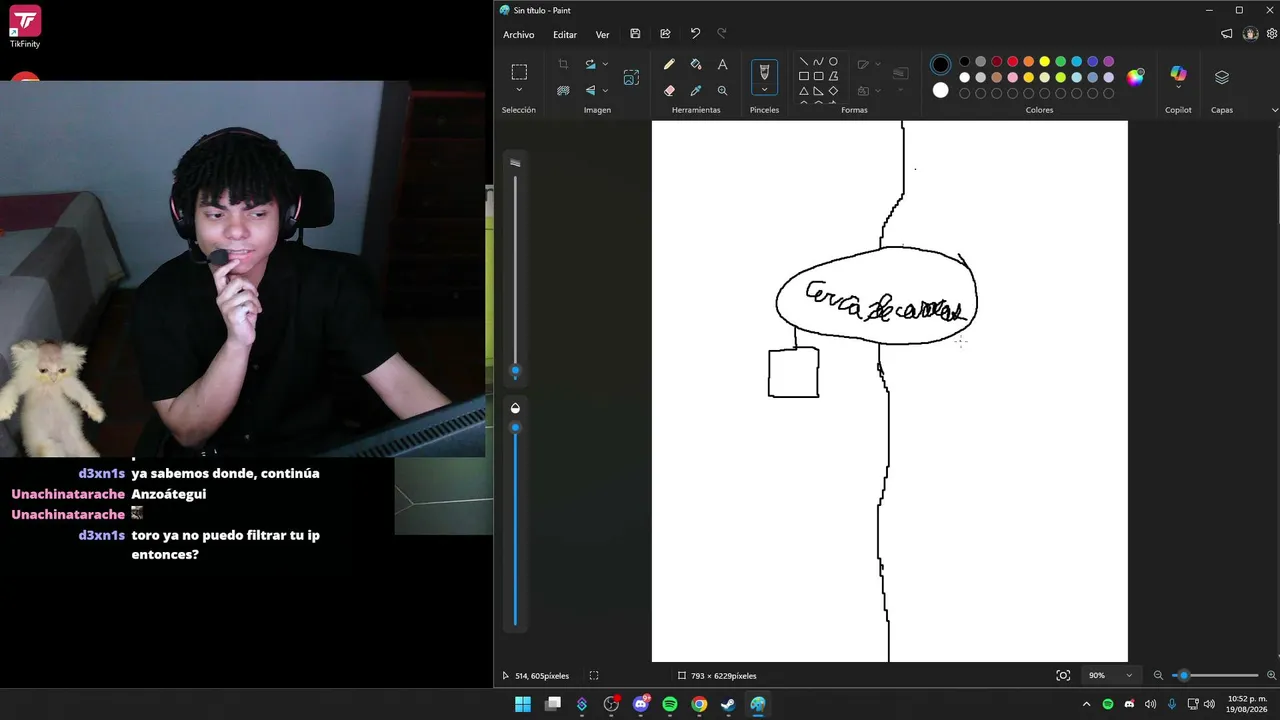This screenshot has height=720, width=1280.
Task: Undo the last action
Action: [x=695, y=34]
